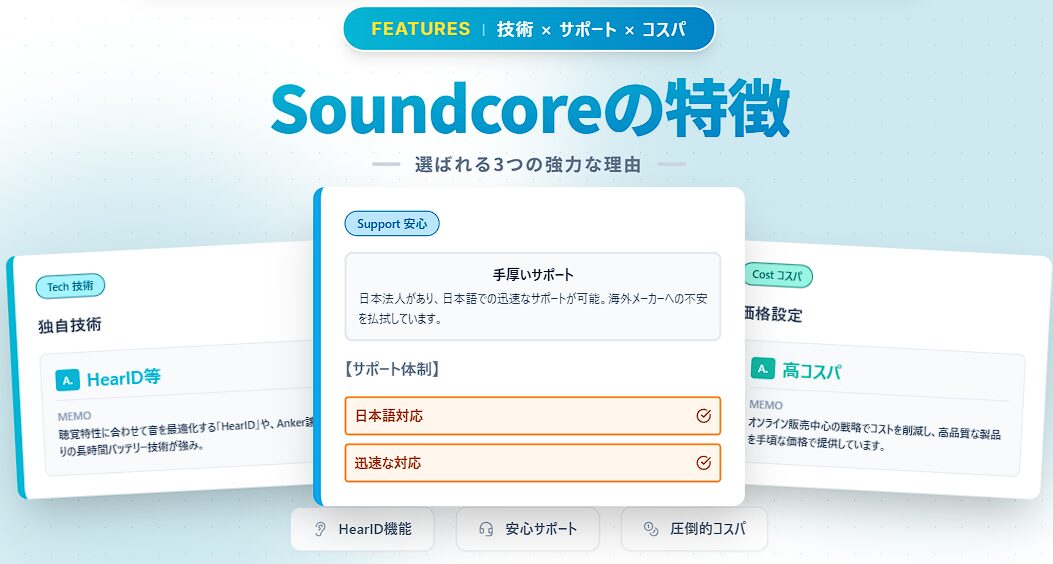1053x564 pixels.
Task: Click the 'A.' badge next to 高コスパ
Action: coord(763,369)
